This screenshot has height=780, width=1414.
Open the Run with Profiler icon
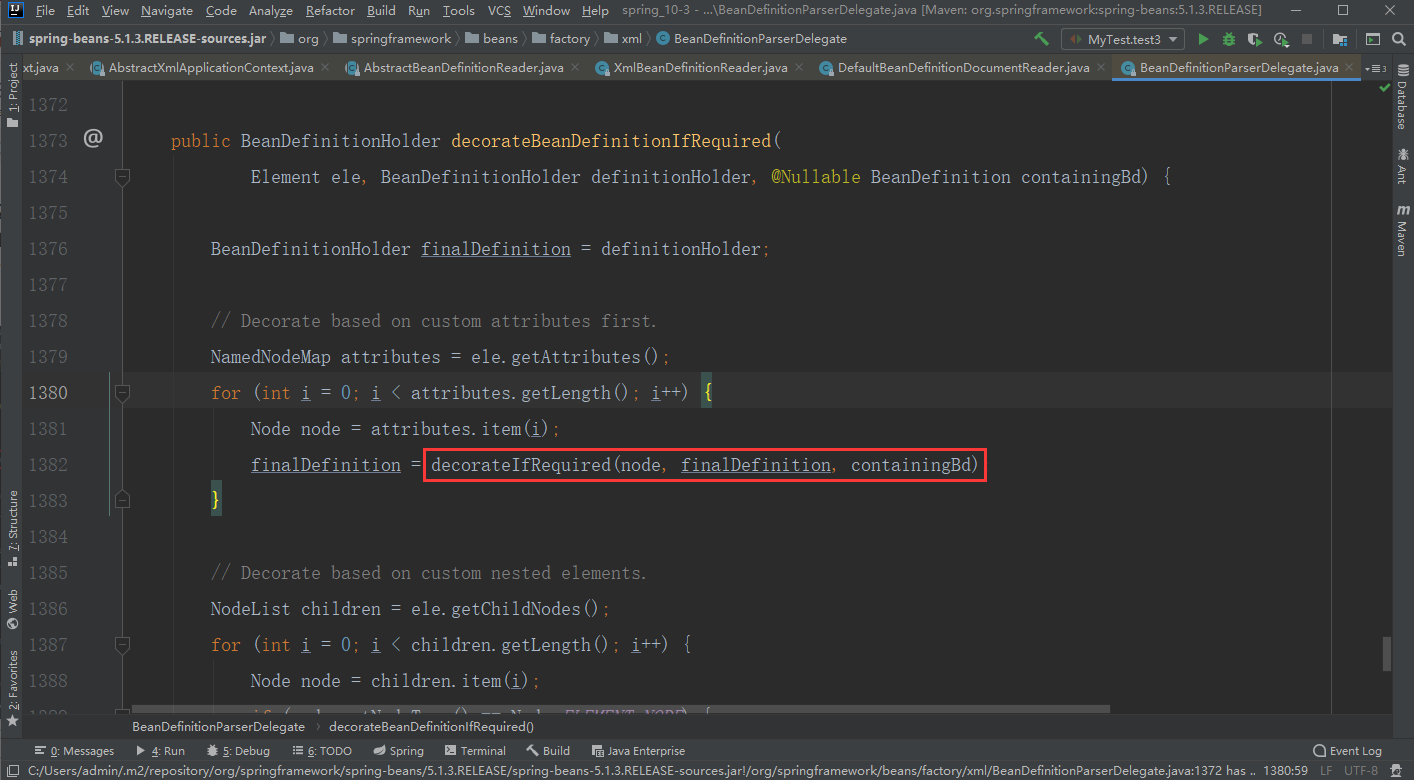[1282, 39]
